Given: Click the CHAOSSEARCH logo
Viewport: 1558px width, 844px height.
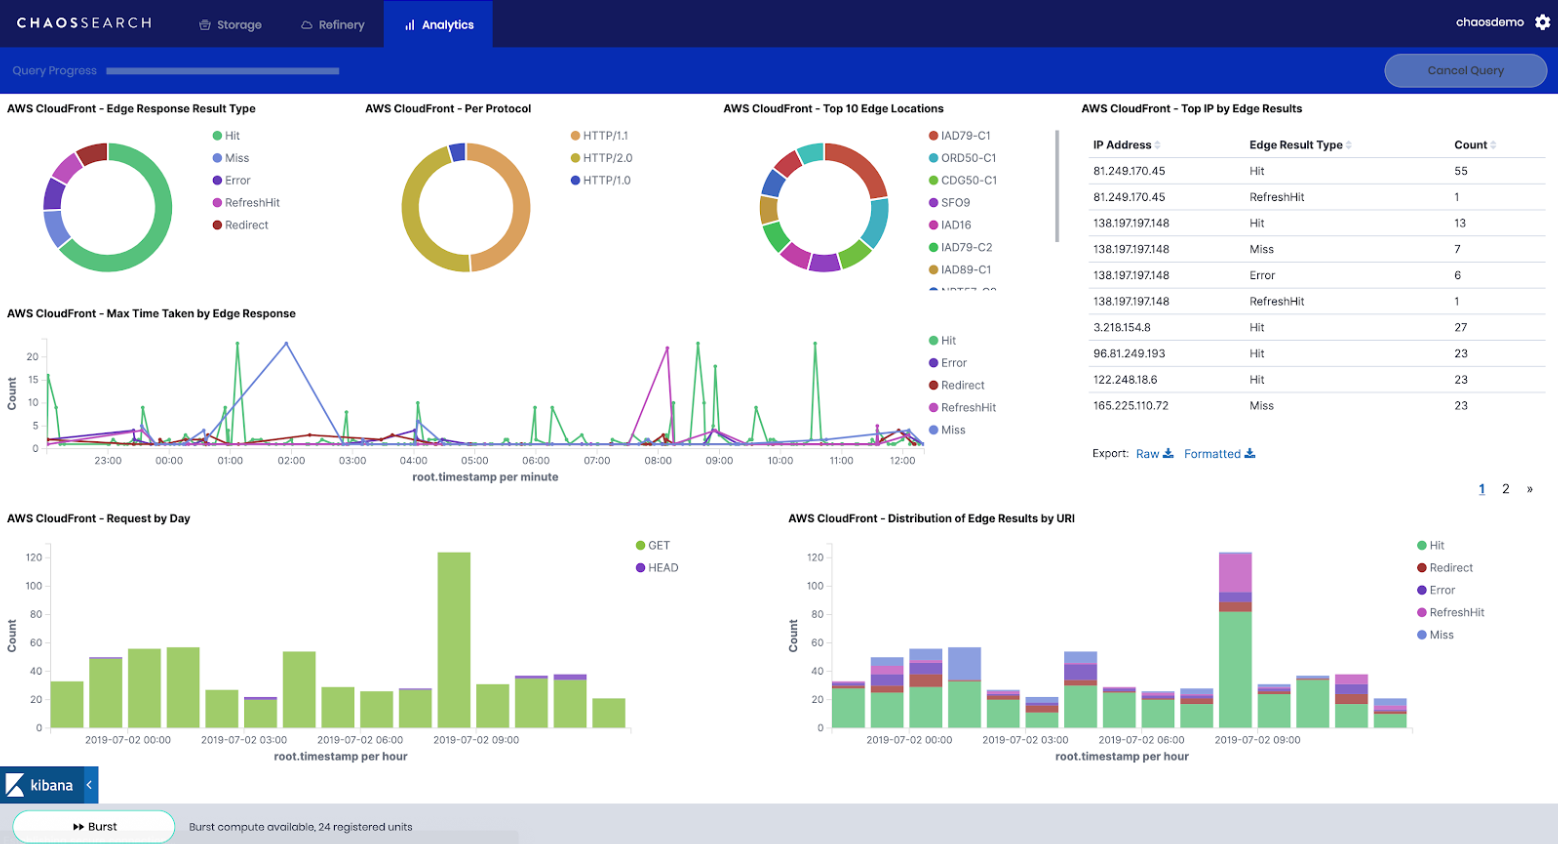Looking at the screenshot, I should 84,23.
